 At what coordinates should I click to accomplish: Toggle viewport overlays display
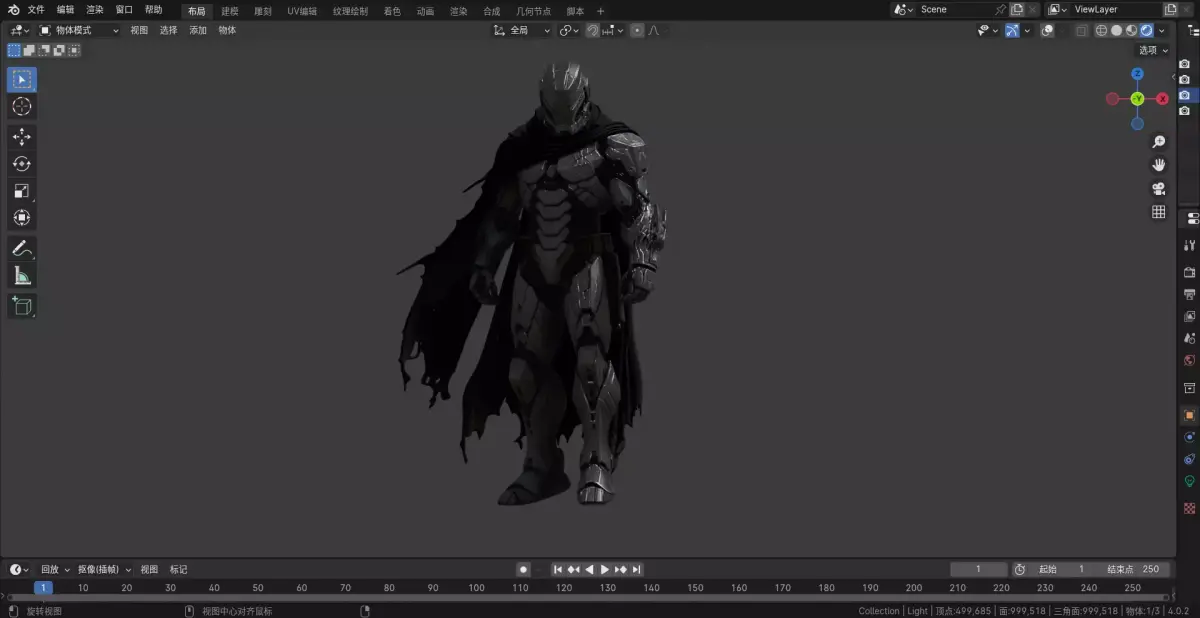click(x=1047, y=30)
